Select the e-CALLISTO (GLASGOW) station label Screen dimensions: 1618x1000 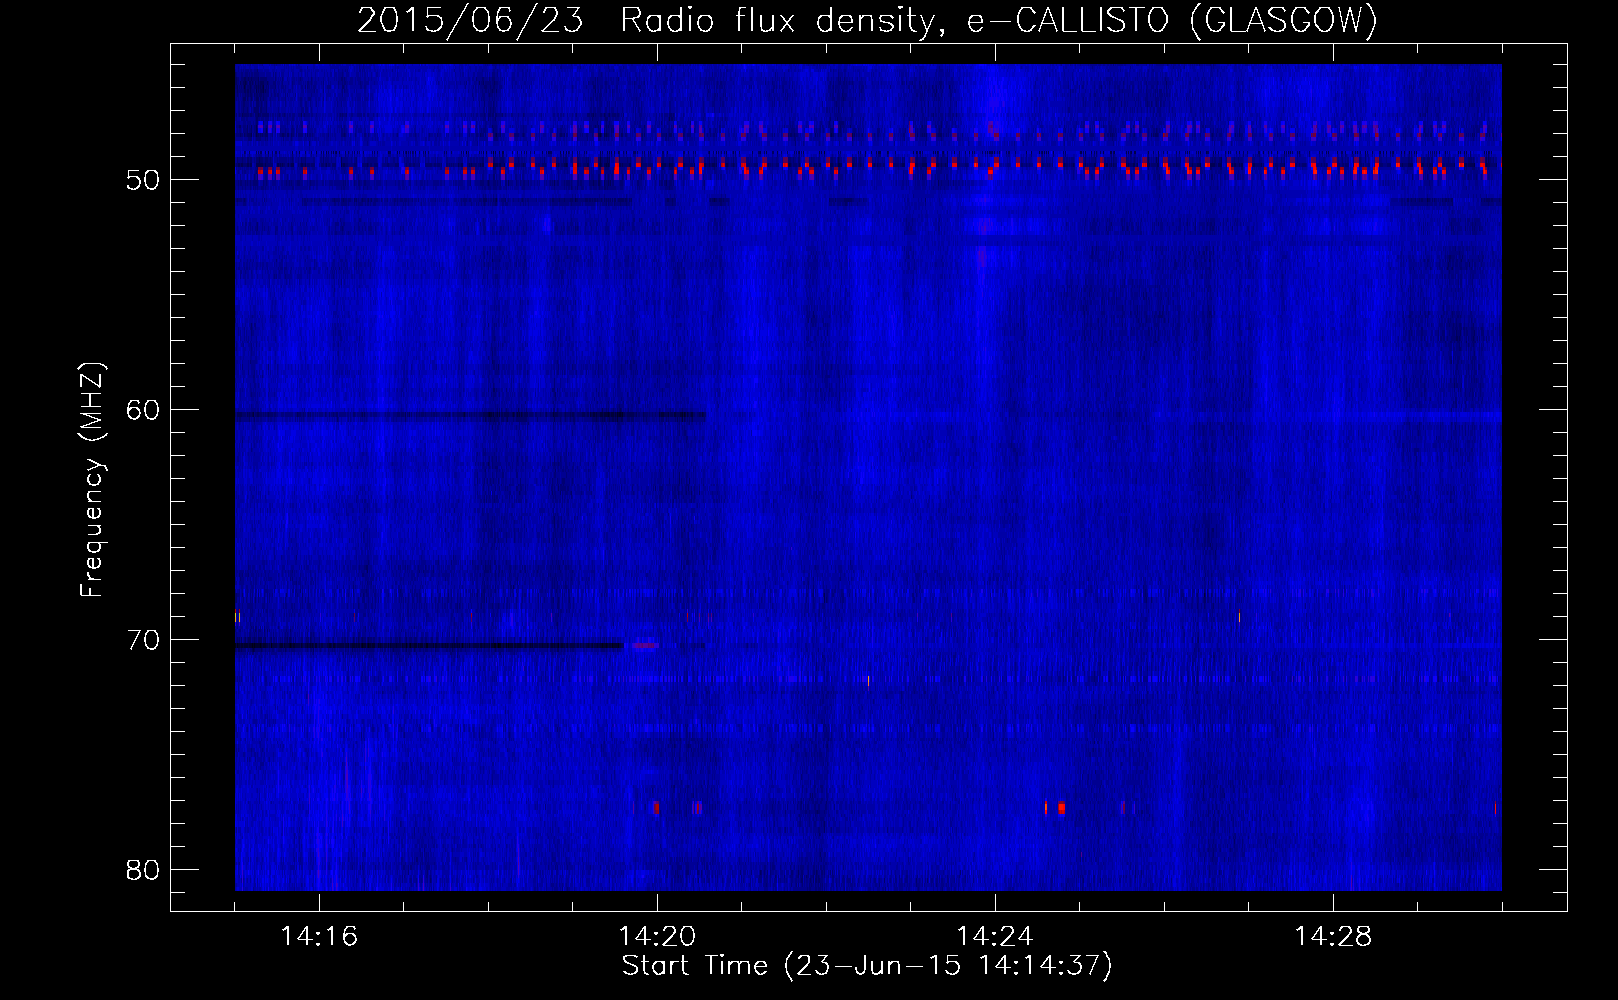tap(1172, 21)
